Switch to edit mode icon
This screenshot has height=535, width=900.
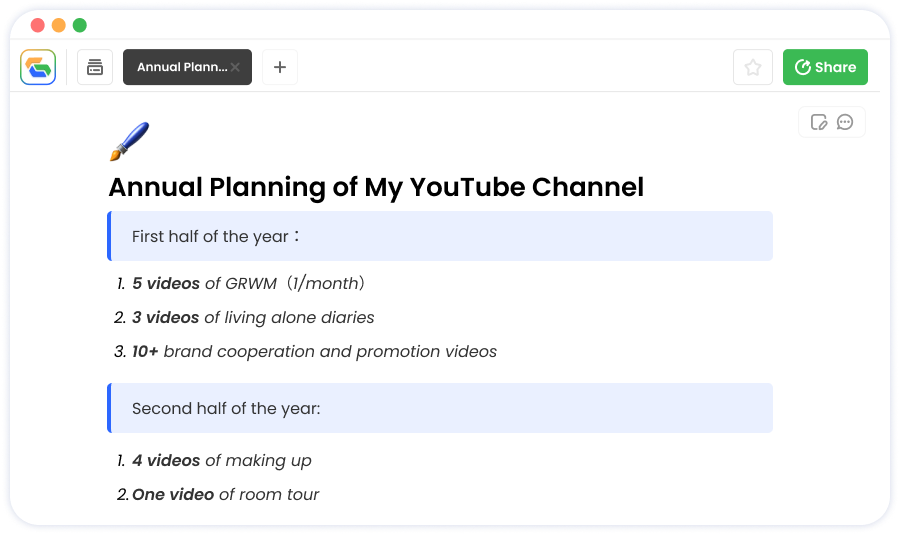click(819, 122)
